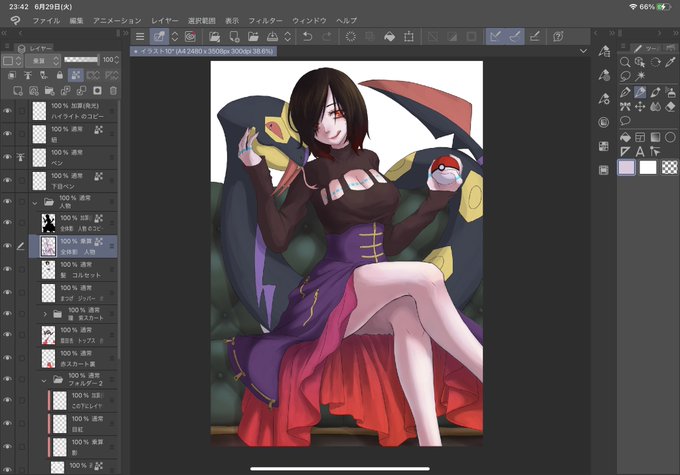Select the Move layer tool
This screenshot has width=680, height=475.
coord(640,106)
